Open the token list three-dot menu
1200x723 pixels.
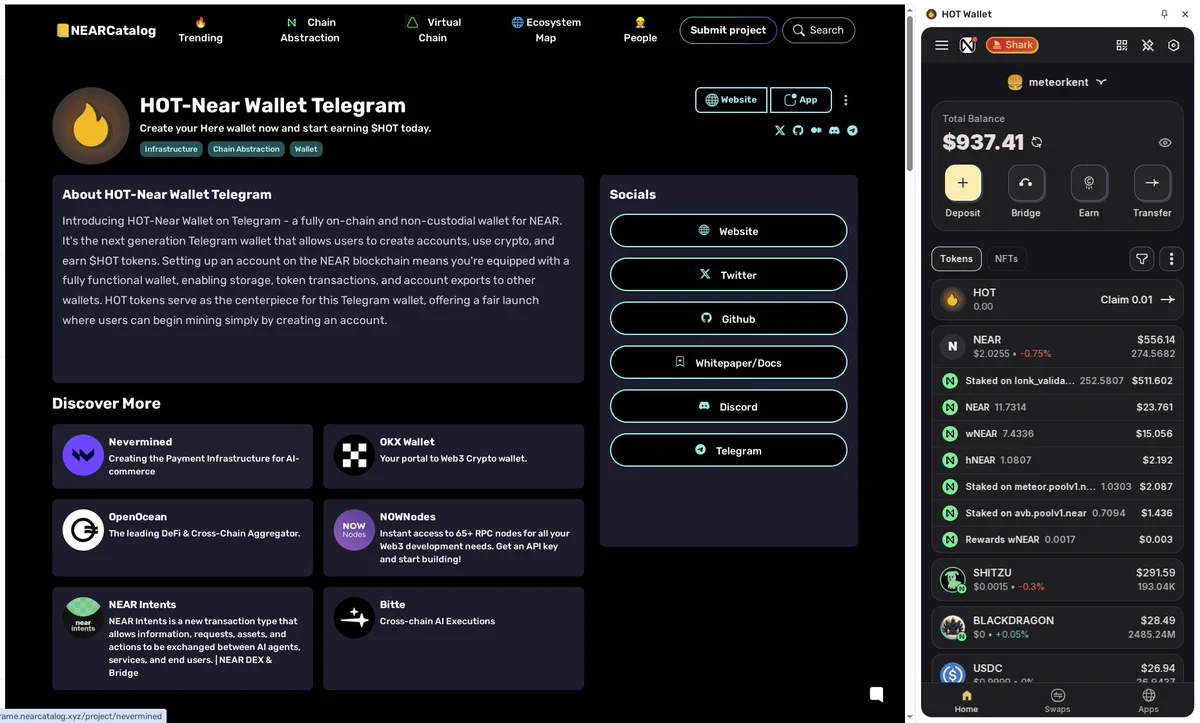coord(1171,259)
